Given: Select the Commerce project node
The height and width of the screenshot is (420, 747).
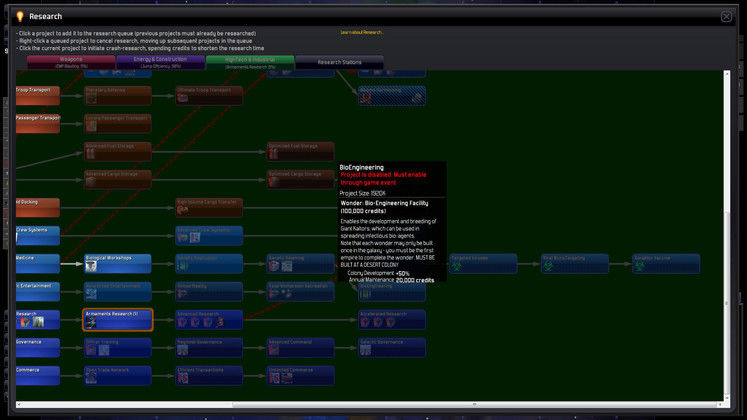Looking at the screenshot, I should coord(38,376).
